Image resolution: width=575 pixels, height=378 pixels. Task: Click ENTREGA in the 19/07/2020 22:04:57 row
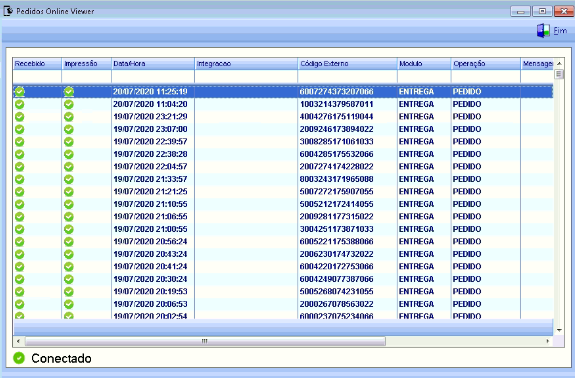[416, 166]
